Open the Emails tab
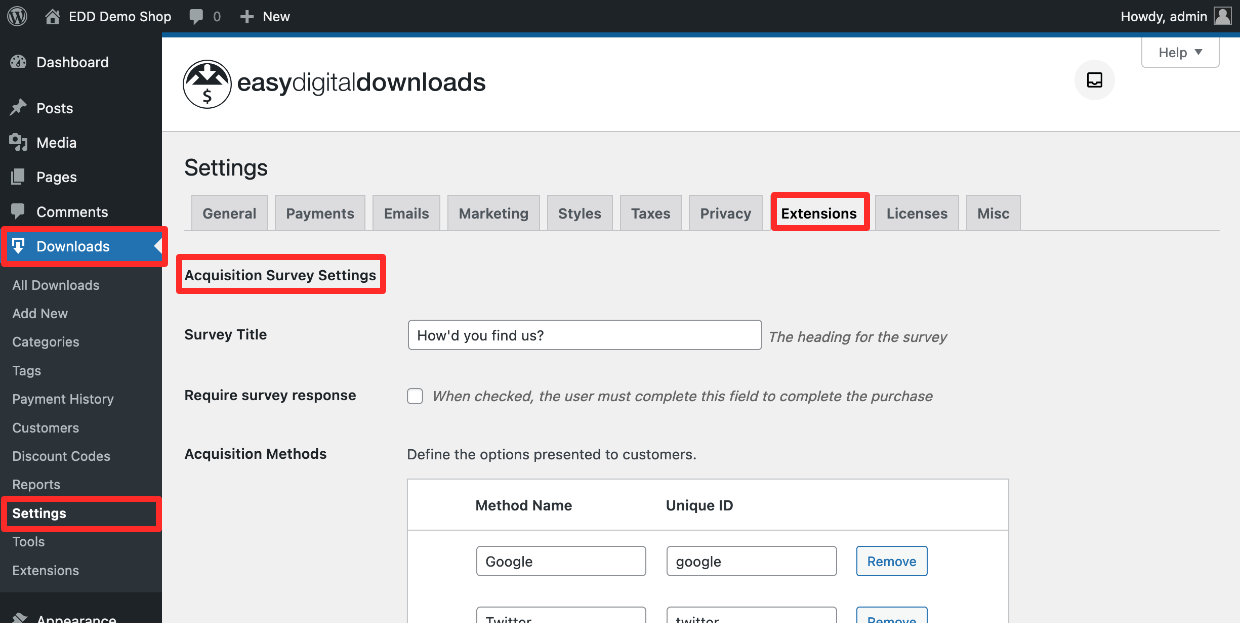Viewport: 1240px width, 623px height. [406, 213]
